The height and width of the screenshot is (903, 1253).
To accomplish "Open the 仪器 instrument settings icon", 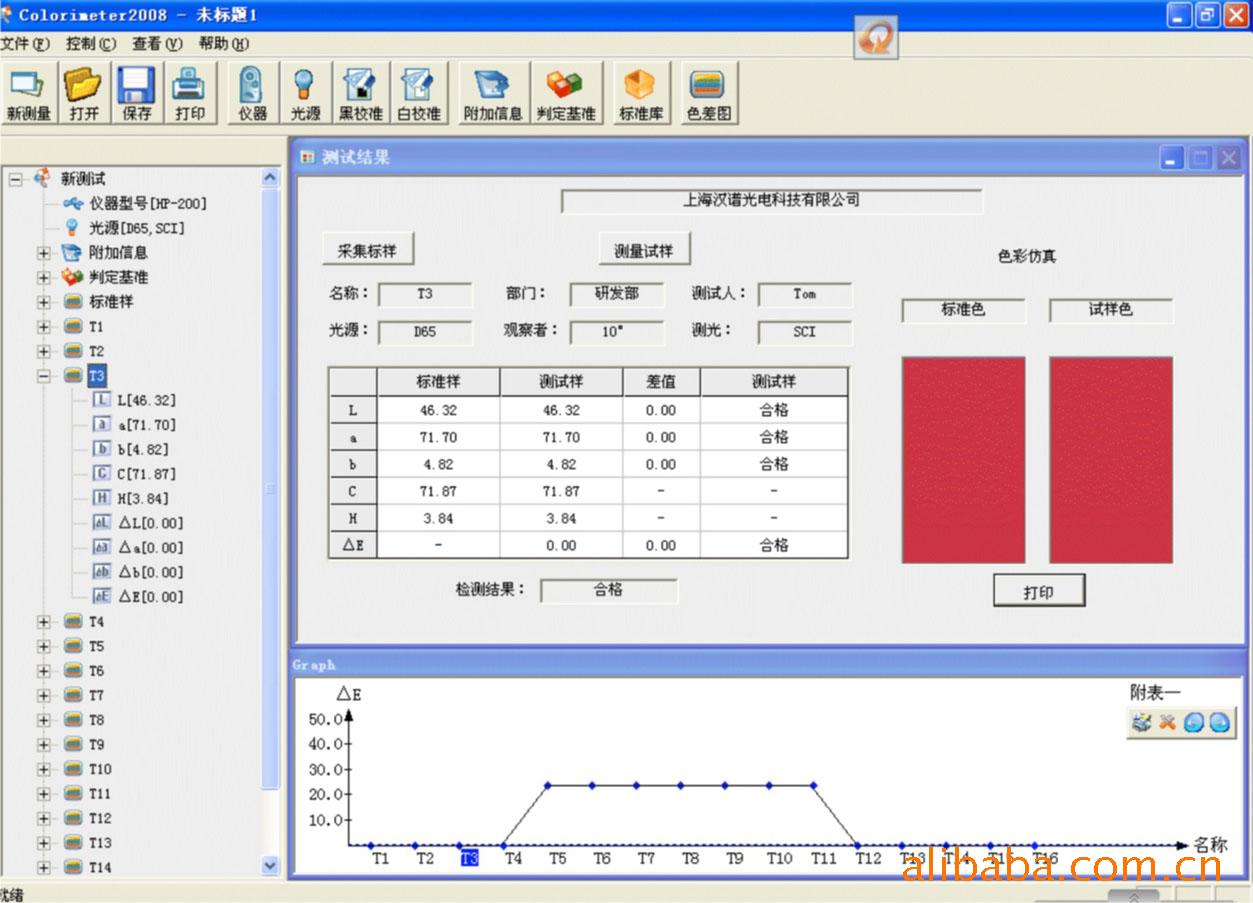I will 252,94.
